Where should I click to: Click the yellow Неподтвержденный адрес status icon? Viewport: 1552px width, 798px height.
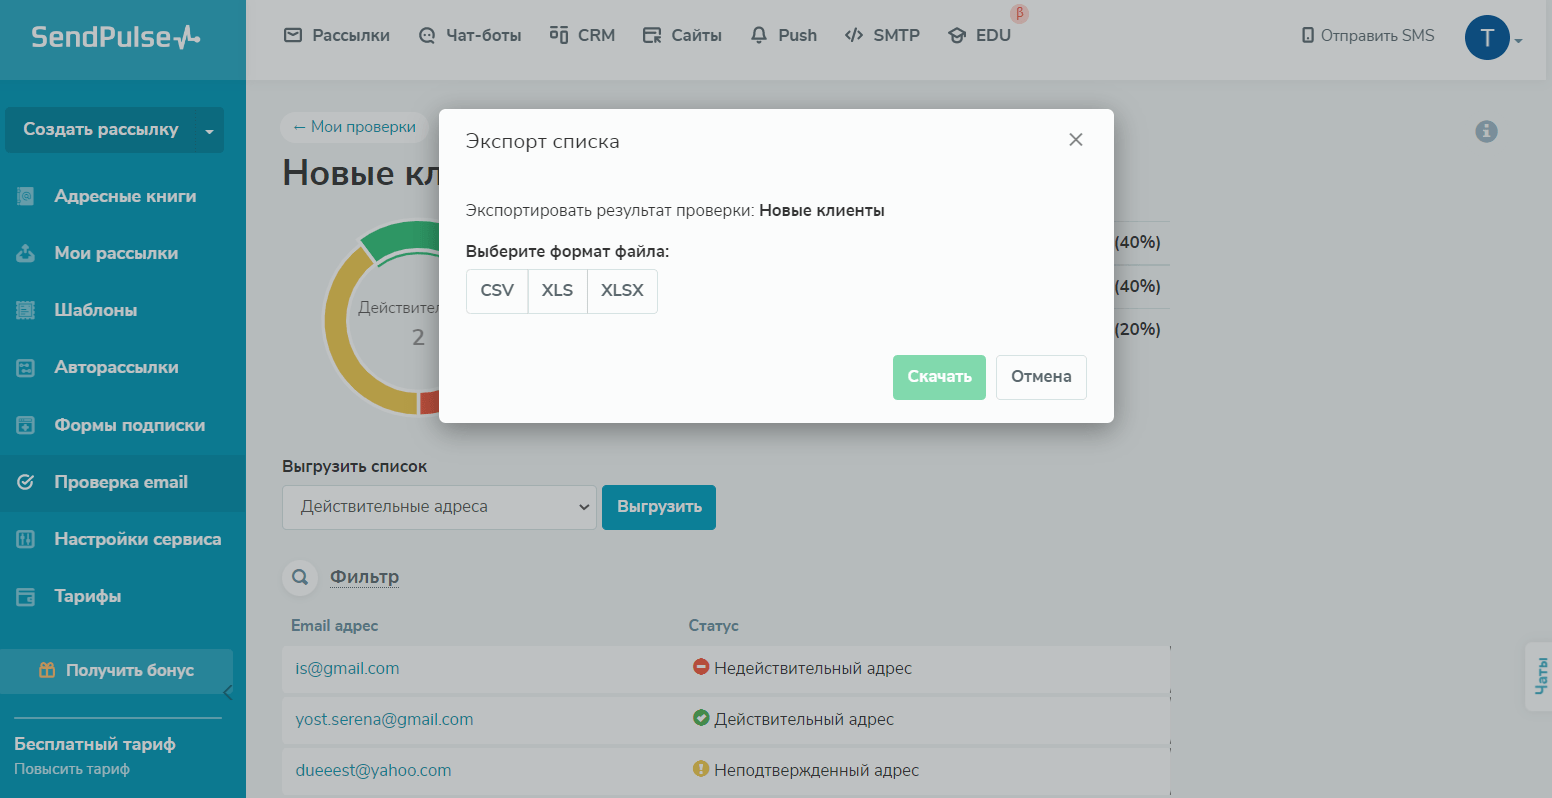(701, 769)
